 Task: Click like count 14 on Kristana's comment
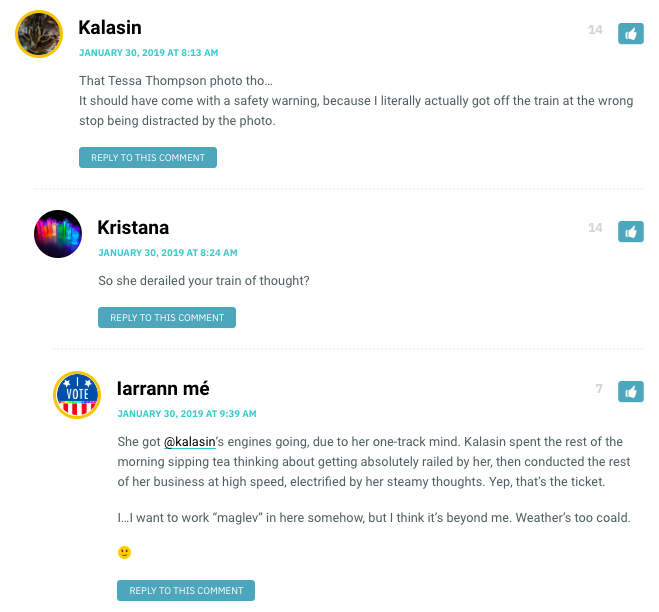[x=595, y=228]
